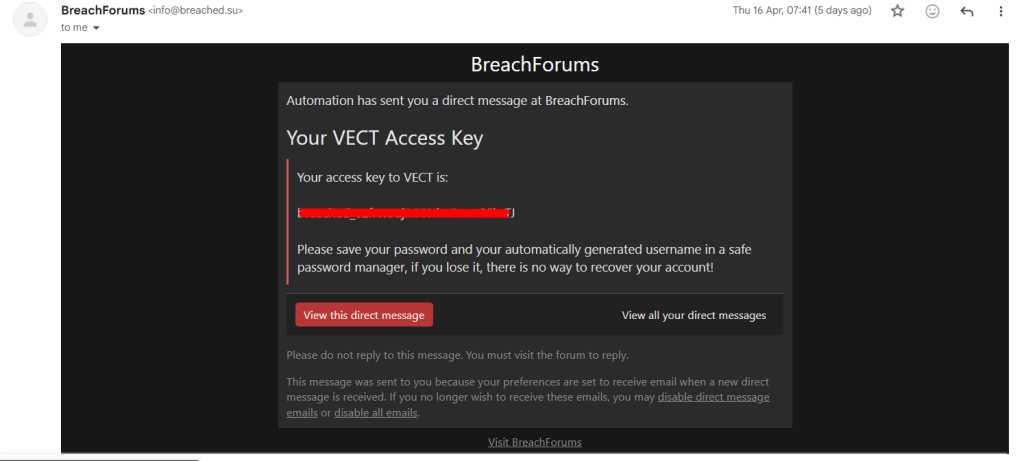Image resolution: width=1024 pixels, height=461 pixels.
Task: Add an emoji reaction to the email
Action: [932, 11]
